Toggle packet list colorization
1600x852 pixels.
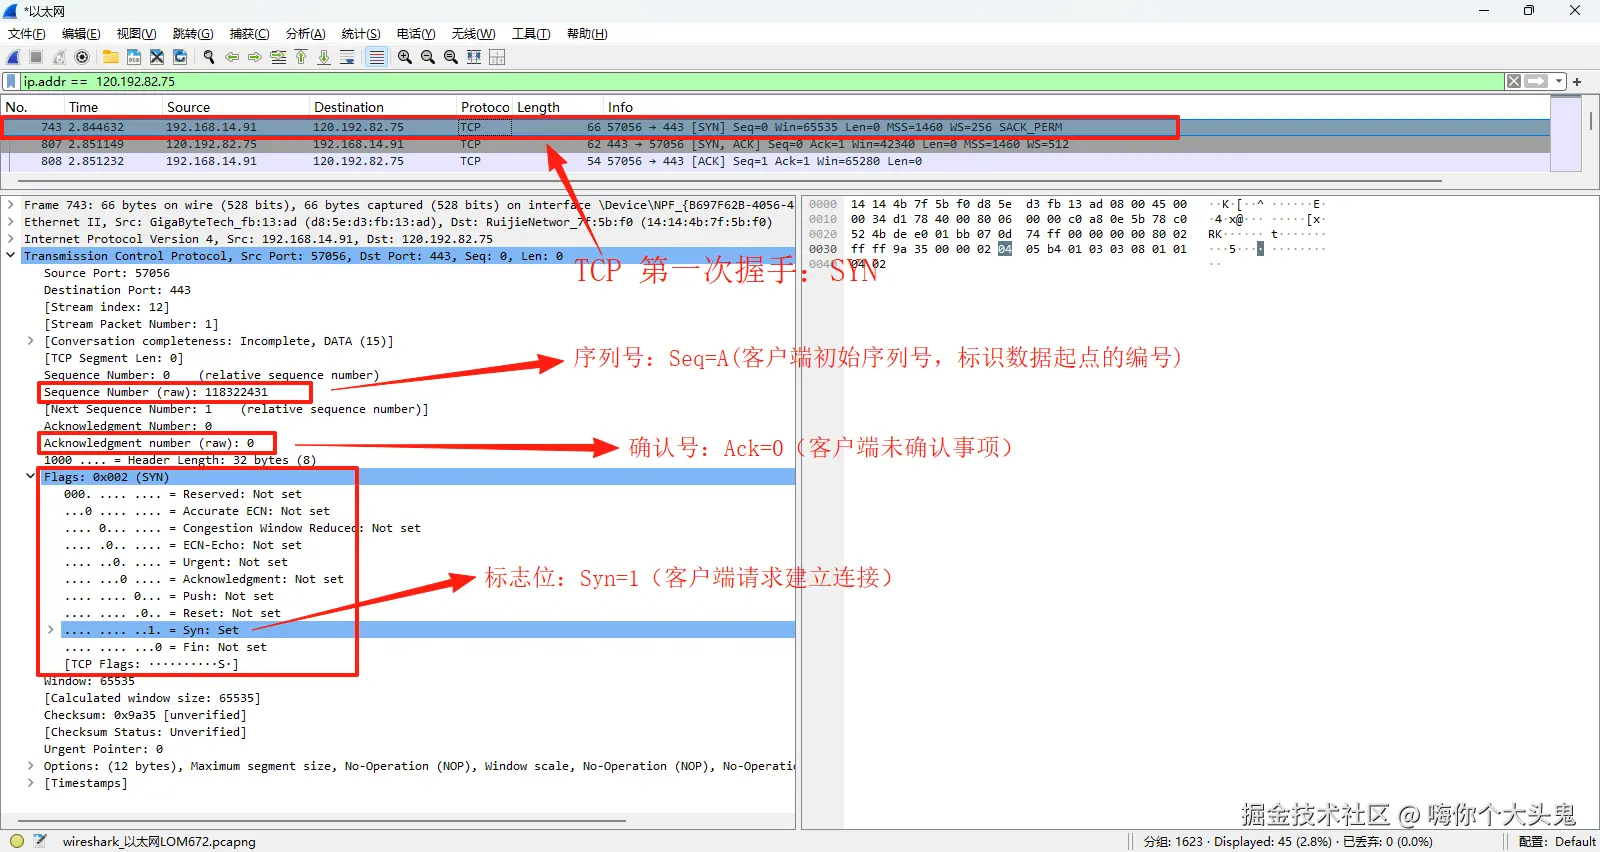point(376,57)
